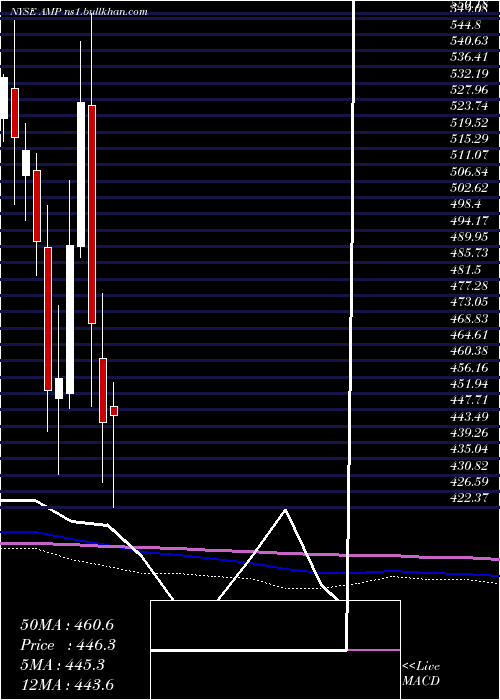Click the small white candle near 451.94
Viewport: 500px width, 700px height.
click(59, 388)
